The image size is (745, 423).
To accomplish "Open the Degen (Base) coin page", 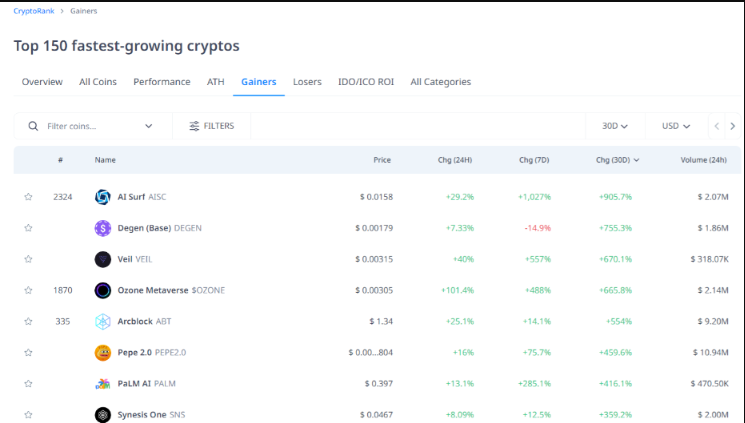I will click(160, 228).
